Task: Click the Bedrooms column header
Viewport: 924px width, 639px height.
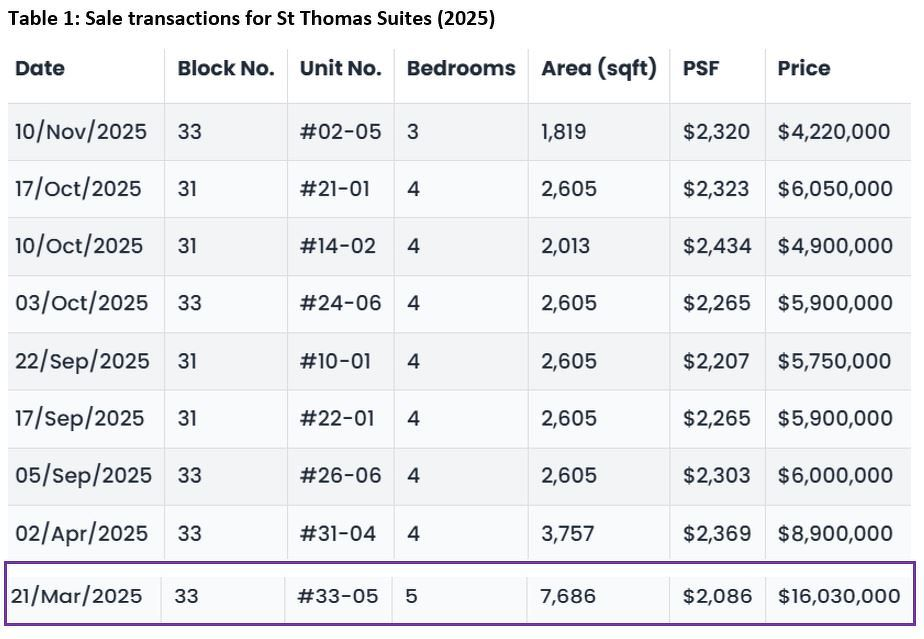Action: [x=460, y=69]
